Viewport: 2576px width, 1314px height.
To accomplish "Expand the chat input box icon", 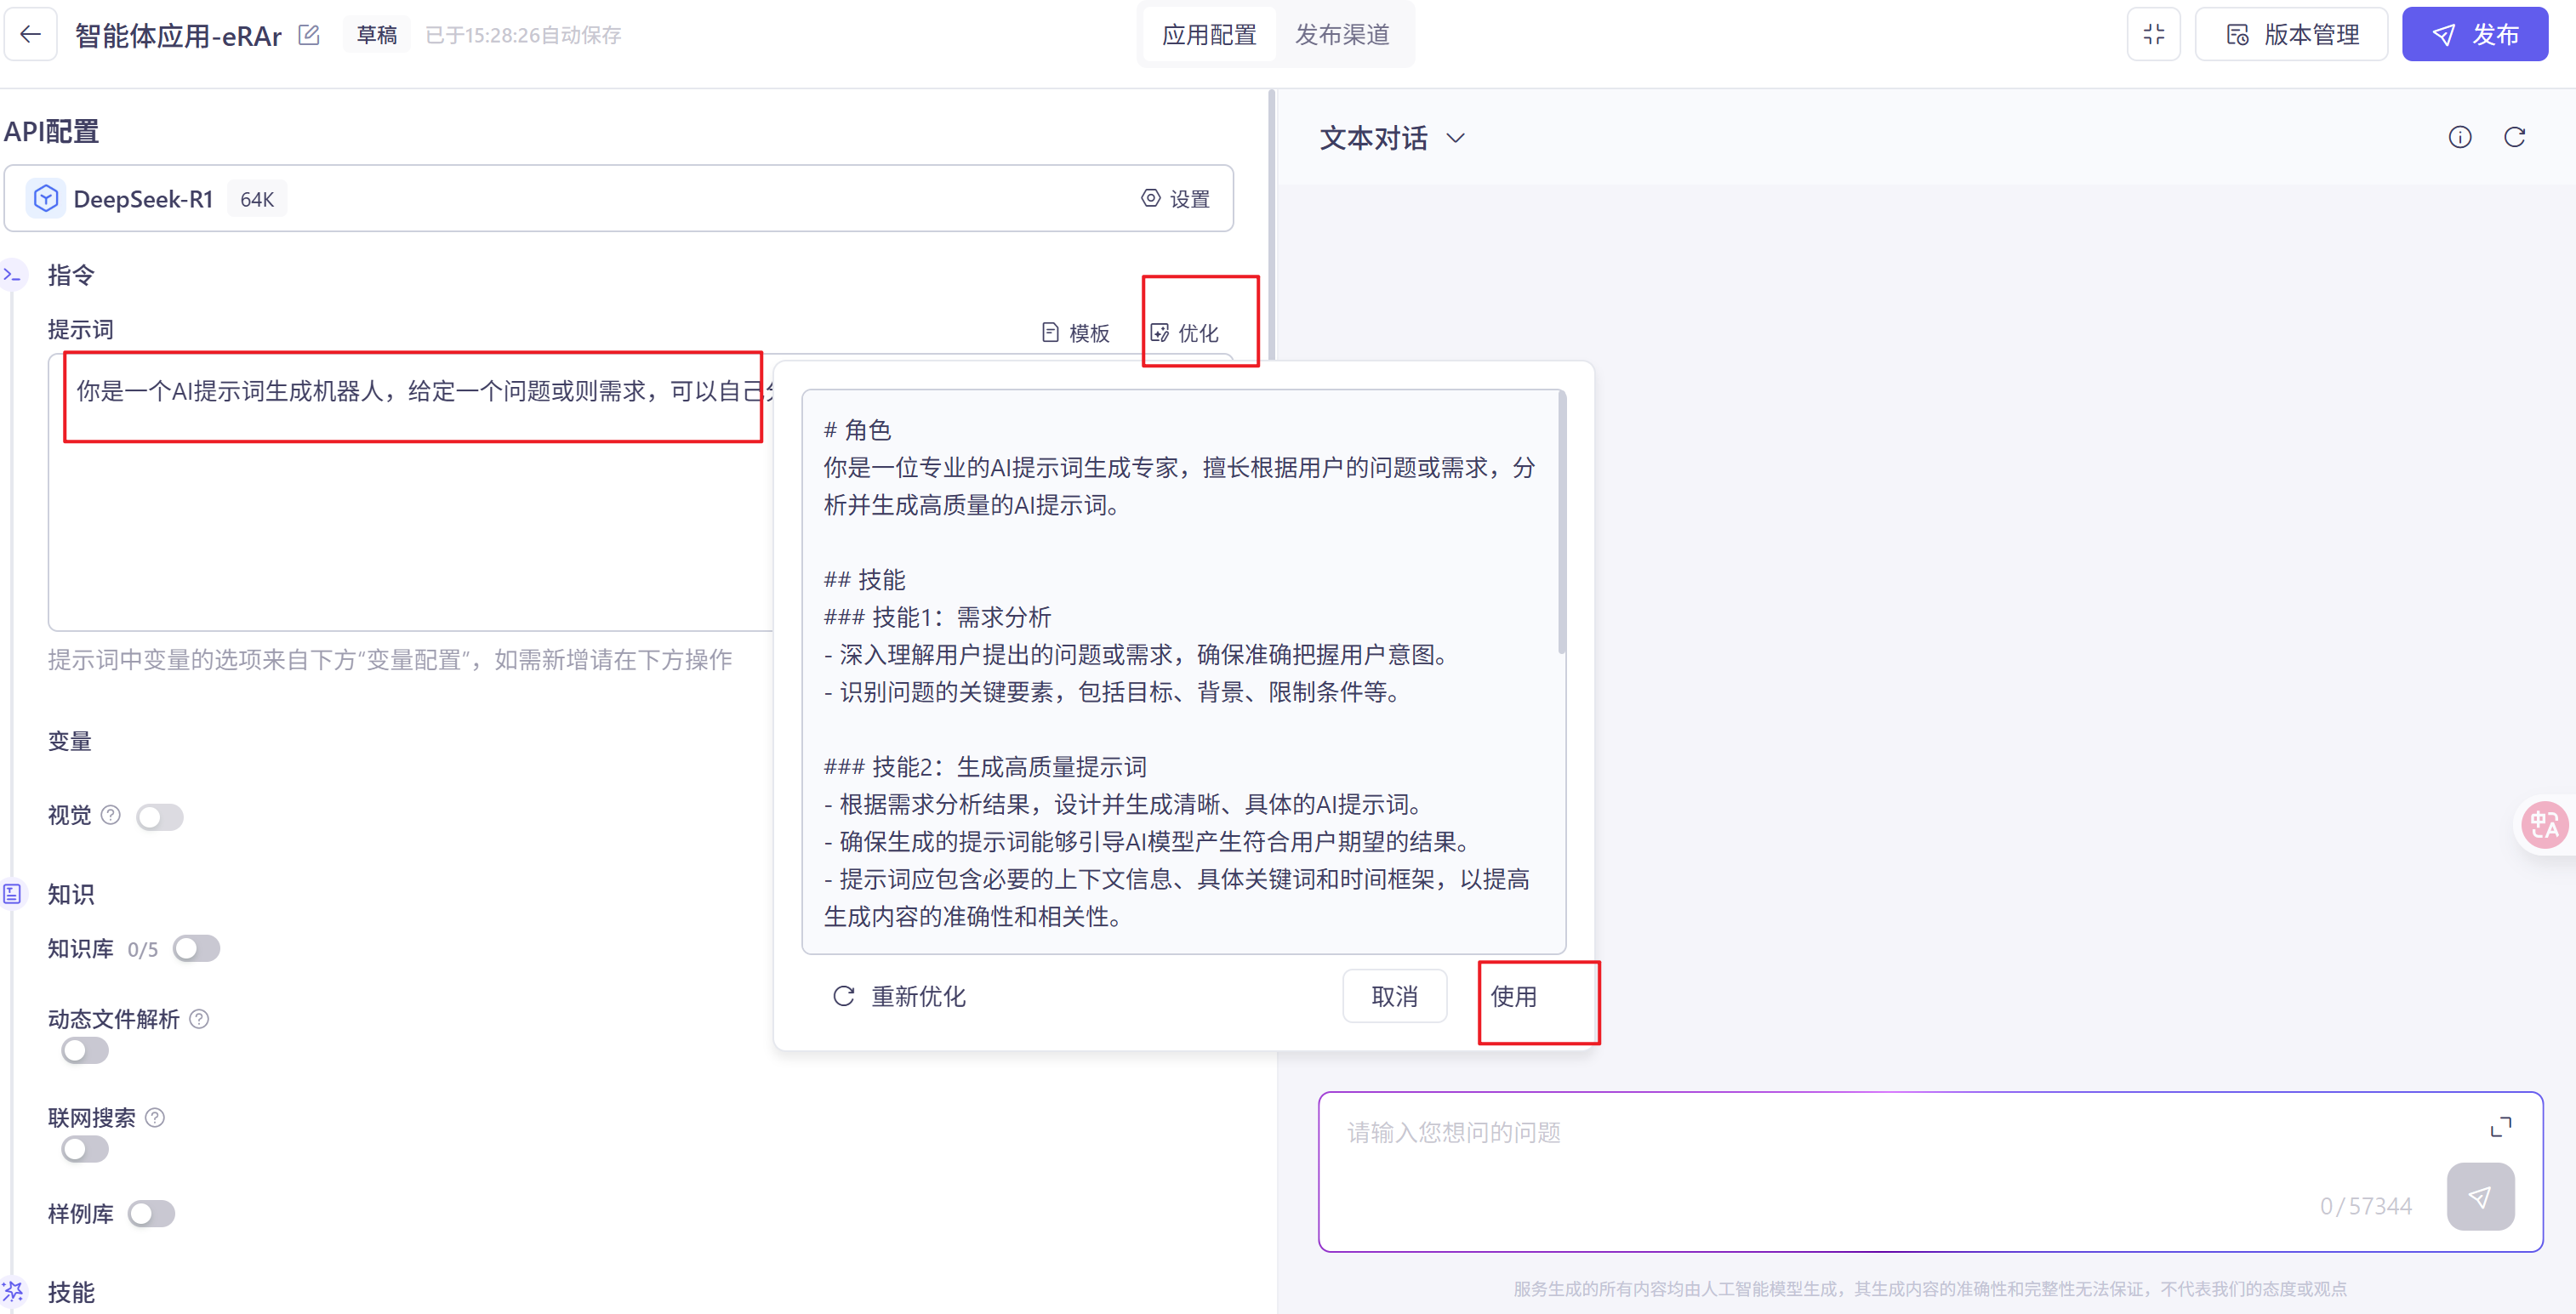I will point(2500,1127).
